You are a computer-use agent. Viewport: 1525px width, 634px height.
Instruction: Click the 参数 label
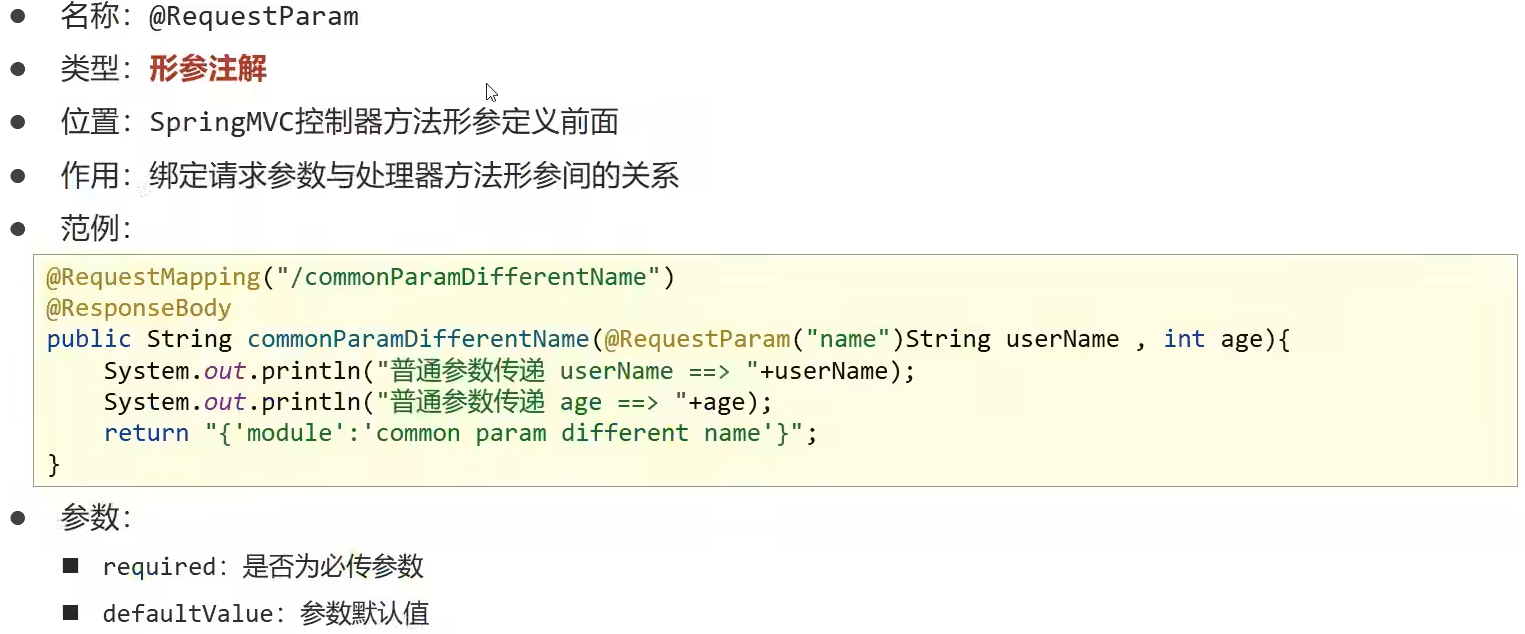(96, 517)
